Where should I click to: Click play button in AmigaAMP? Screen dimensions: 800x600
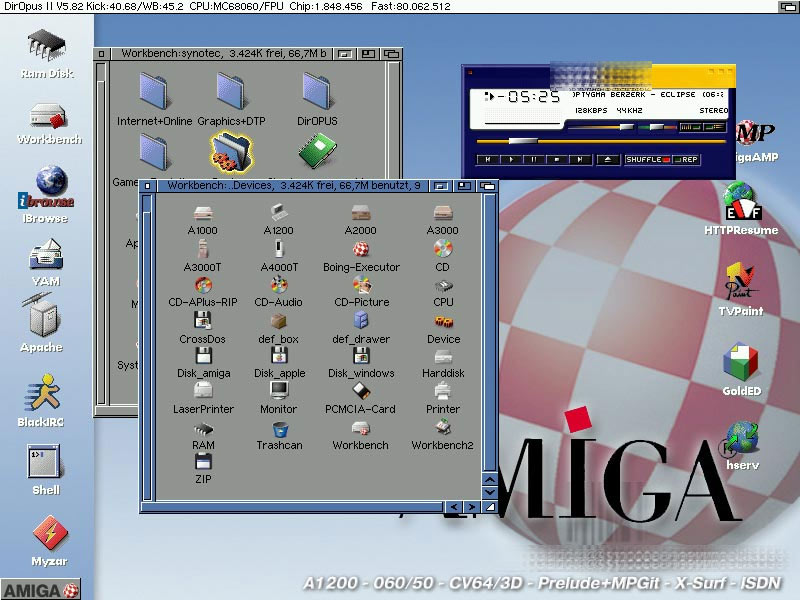pos(511,160)
